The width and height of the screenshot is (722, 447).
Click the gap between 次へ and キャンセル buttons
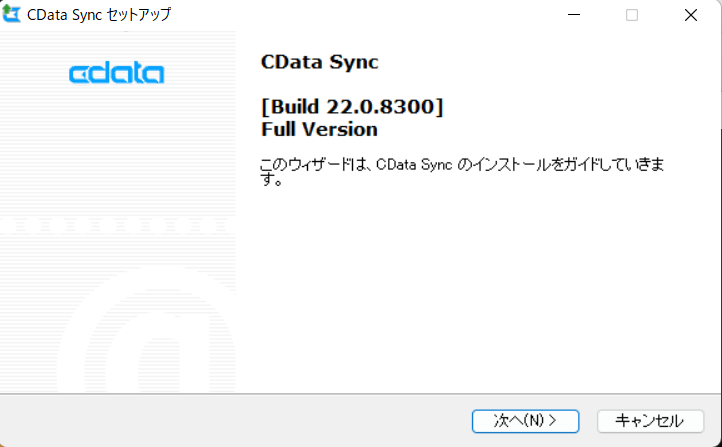click(587, 420)
